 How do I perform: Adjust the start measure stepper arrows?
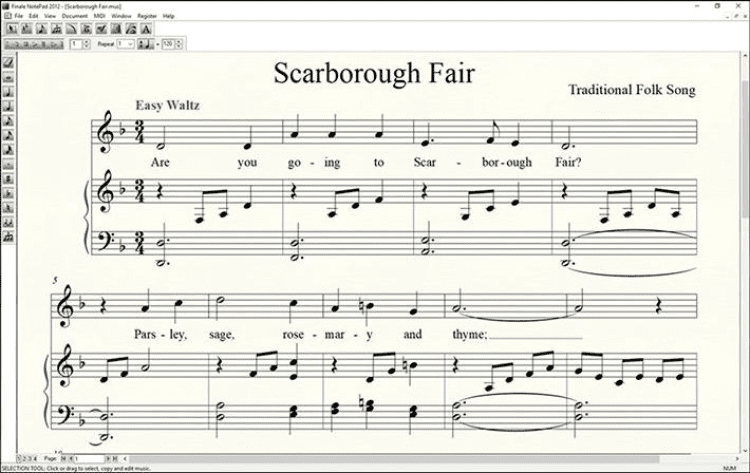pyautogui.click(x=87, y=44)
